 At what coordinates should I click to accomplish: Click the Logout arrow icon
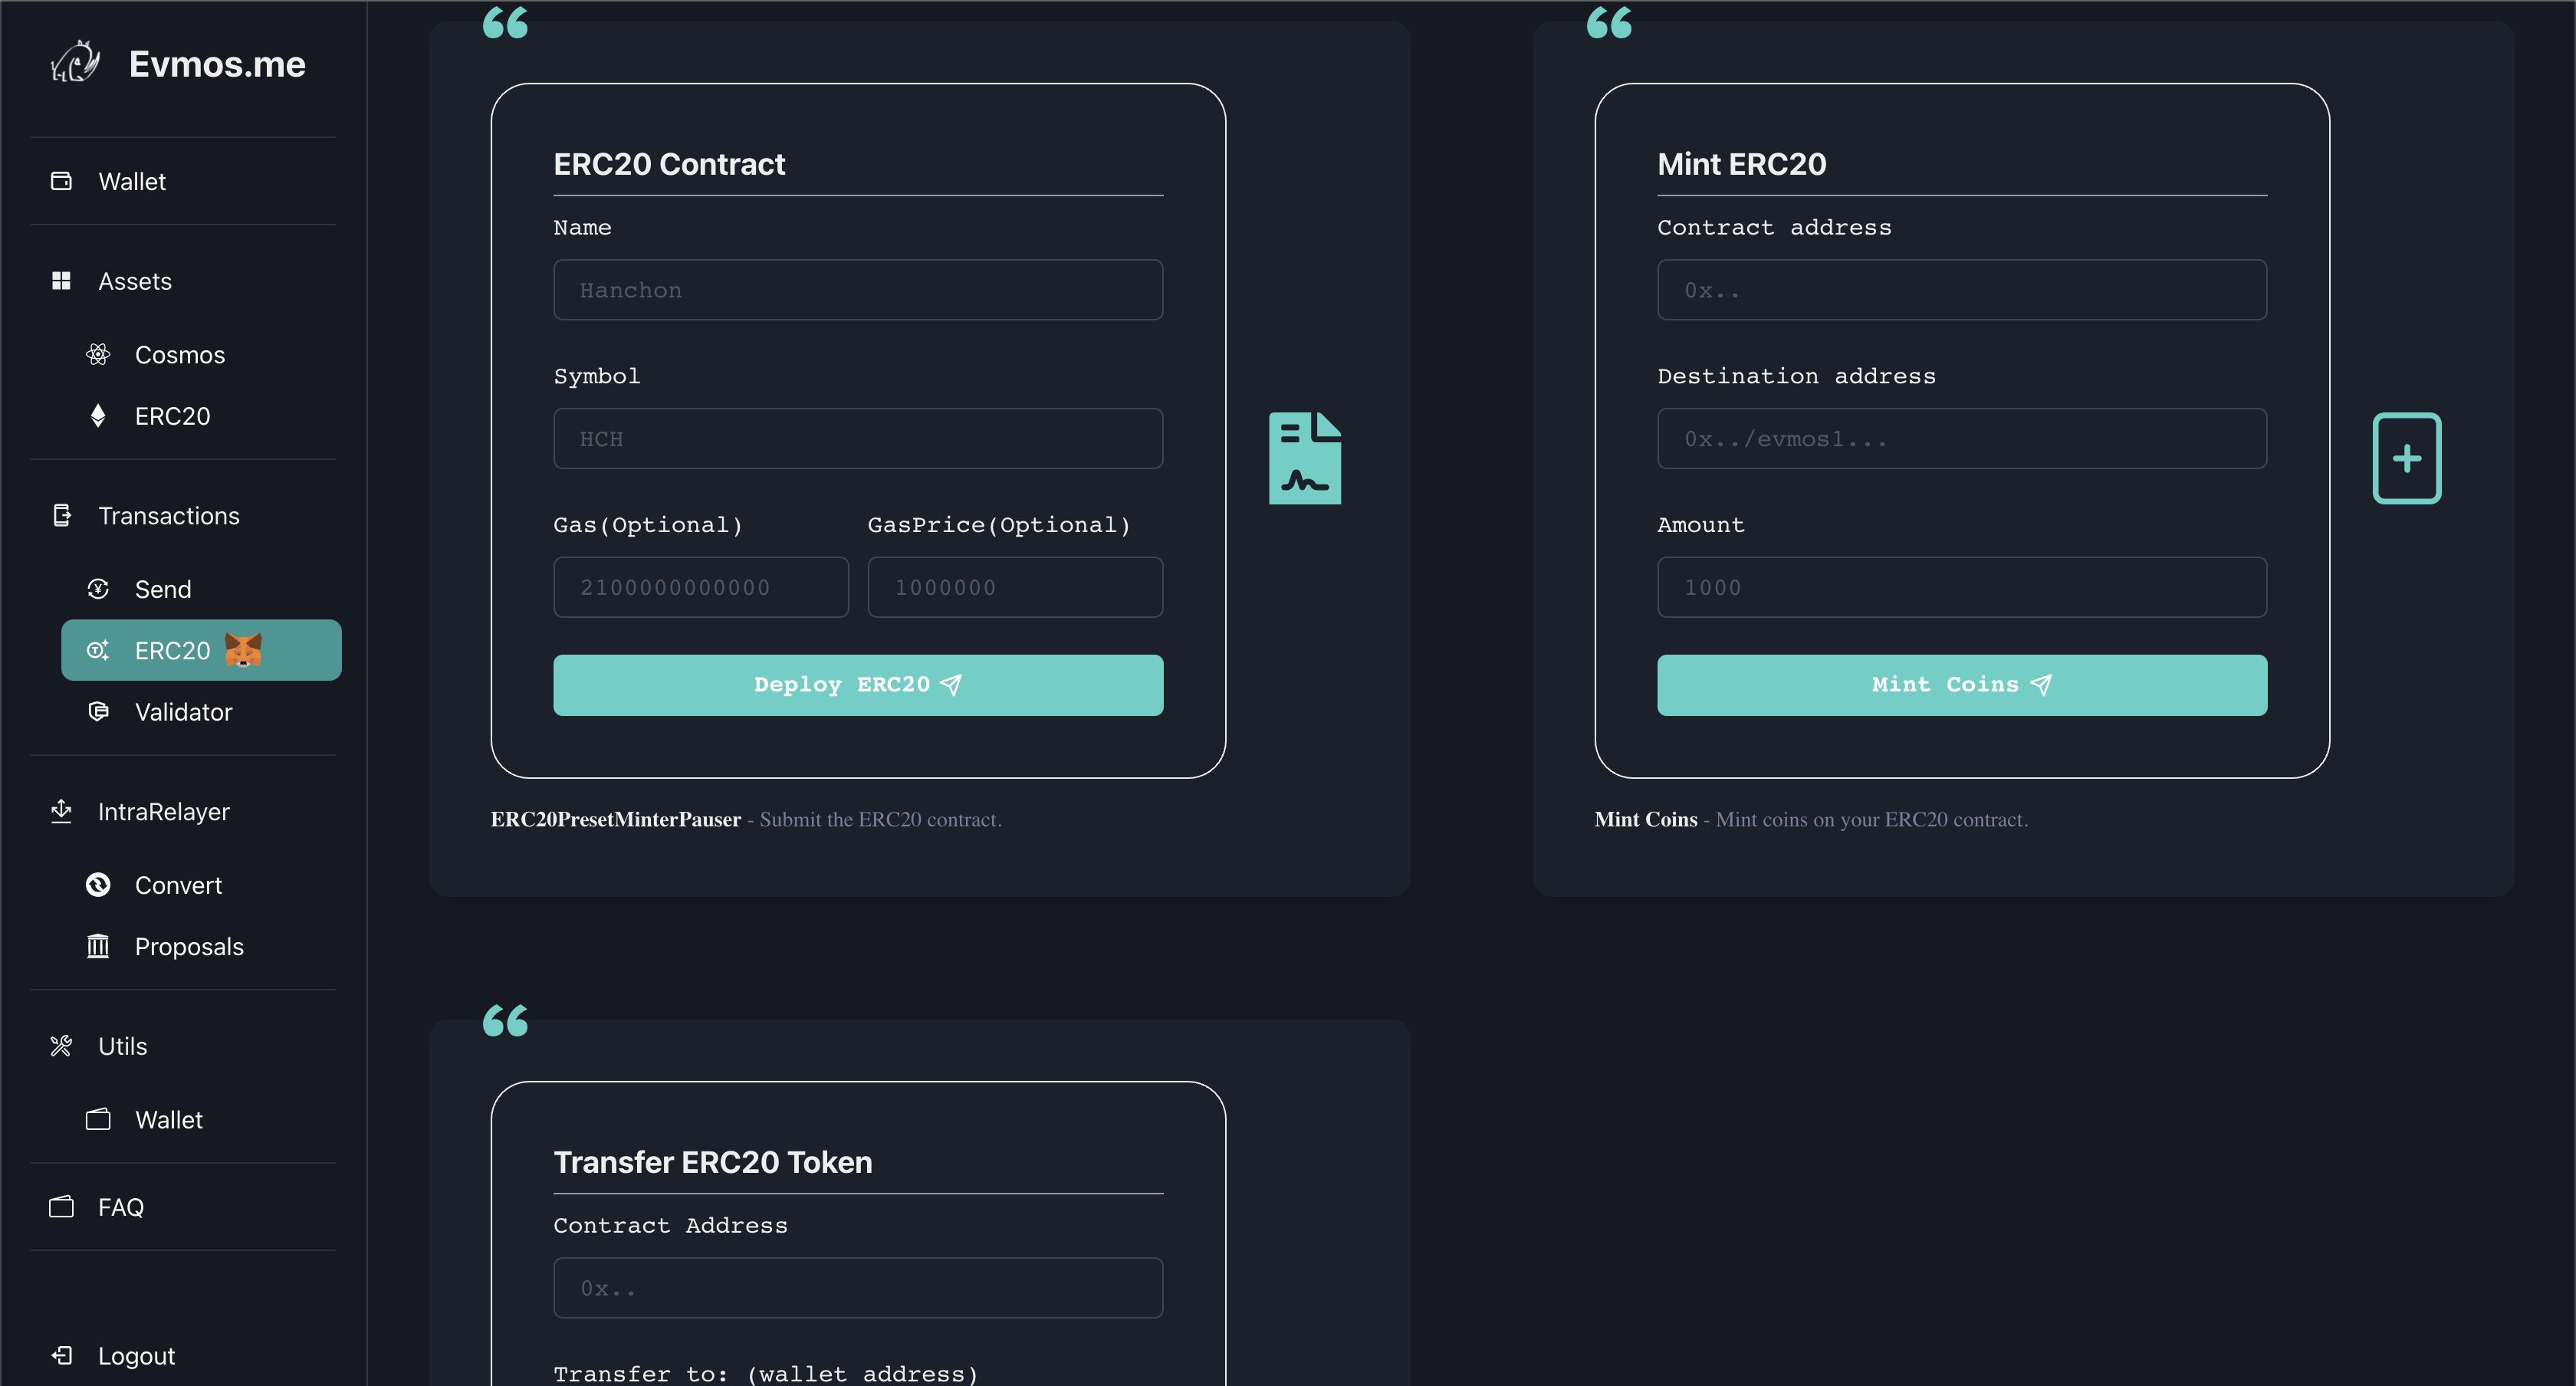coord(62,1355)
